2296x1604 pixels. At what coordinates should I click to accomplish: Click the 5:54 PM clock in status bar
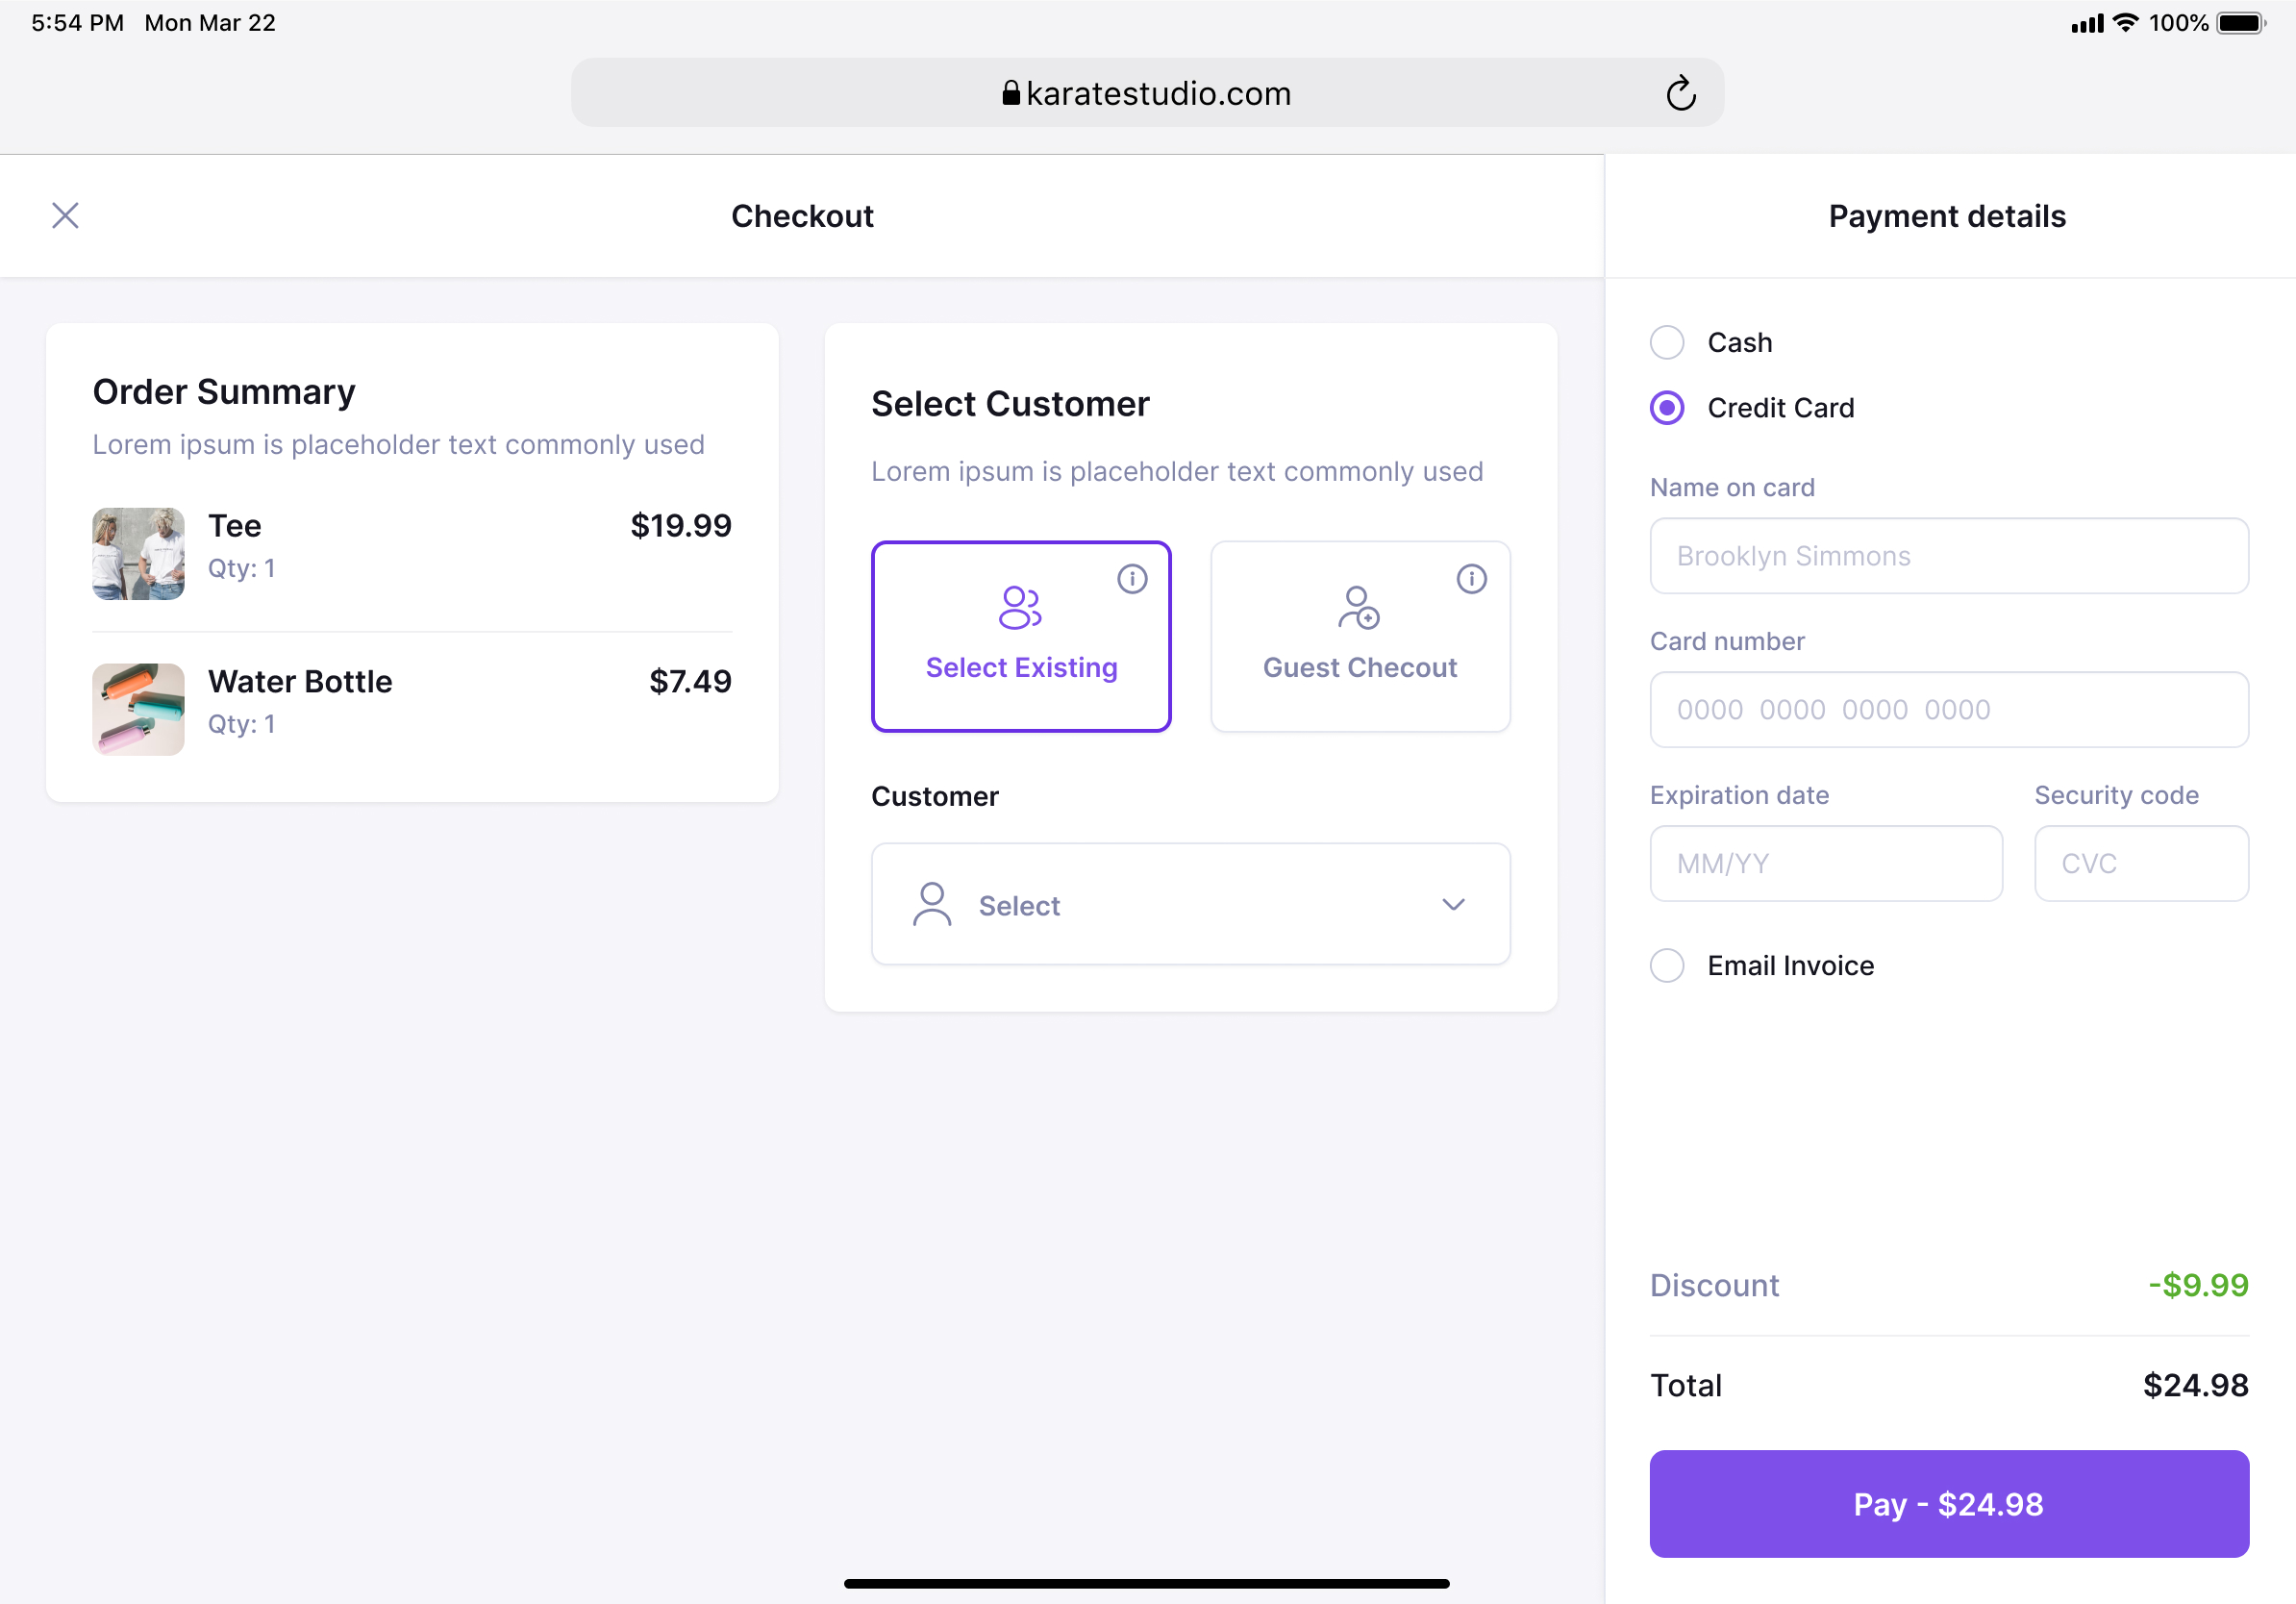(x=77, y=23)
